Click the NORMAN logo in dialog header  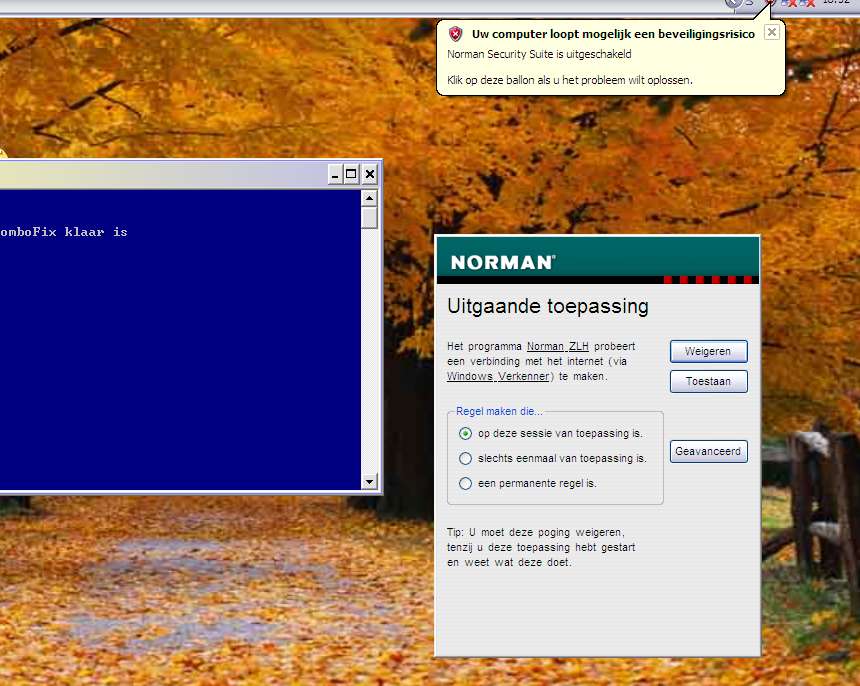(502, 262)
